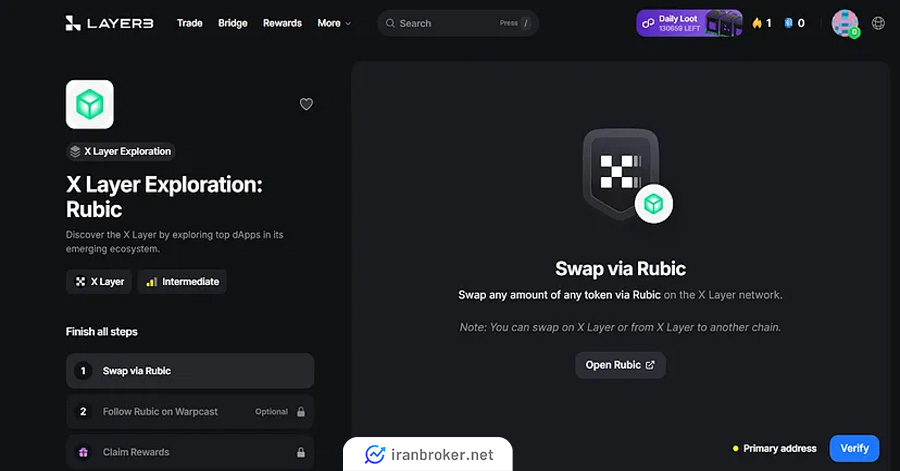900x471 pixels.
Task: Click the search magnifier icon
Action: point(390,23)
